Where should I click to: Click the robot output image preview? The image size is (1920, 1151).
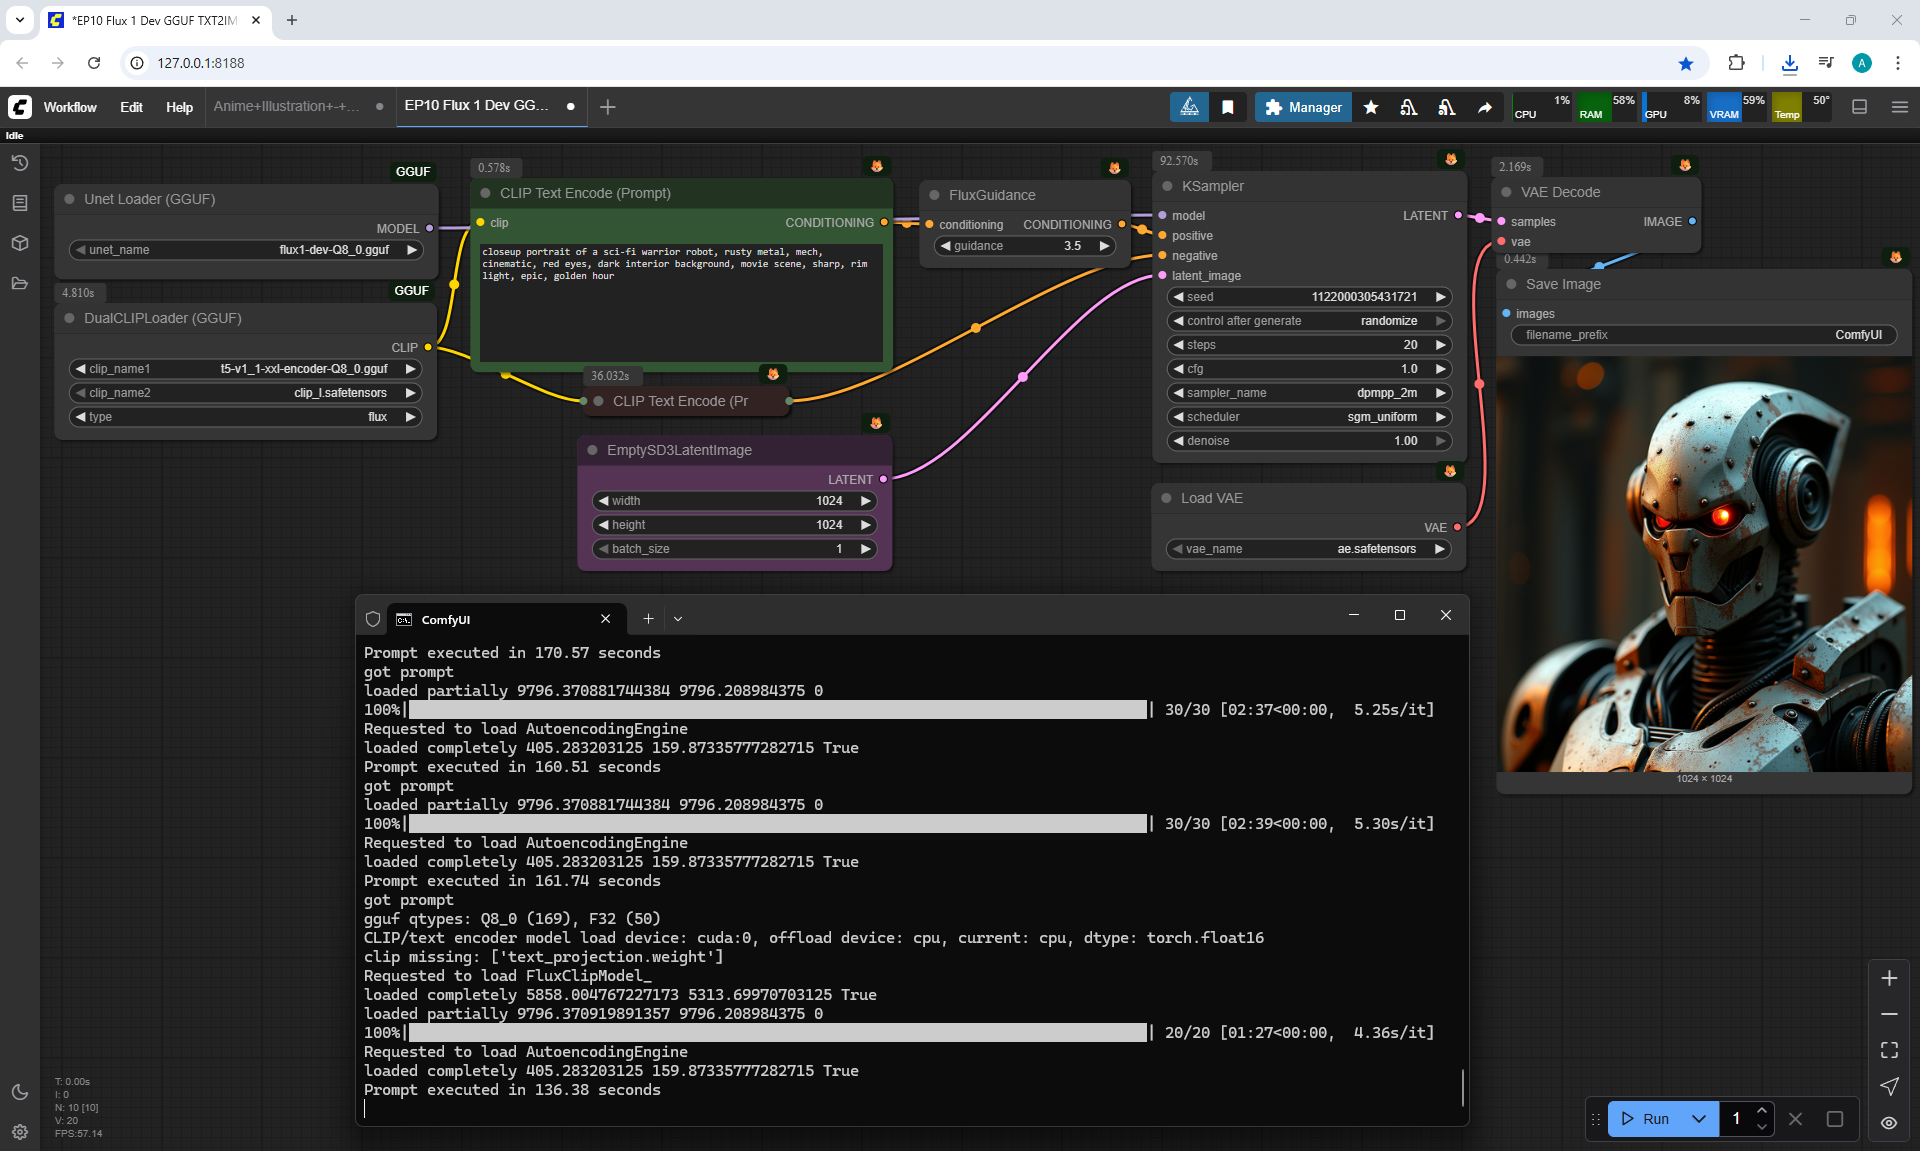[1703, 565]
